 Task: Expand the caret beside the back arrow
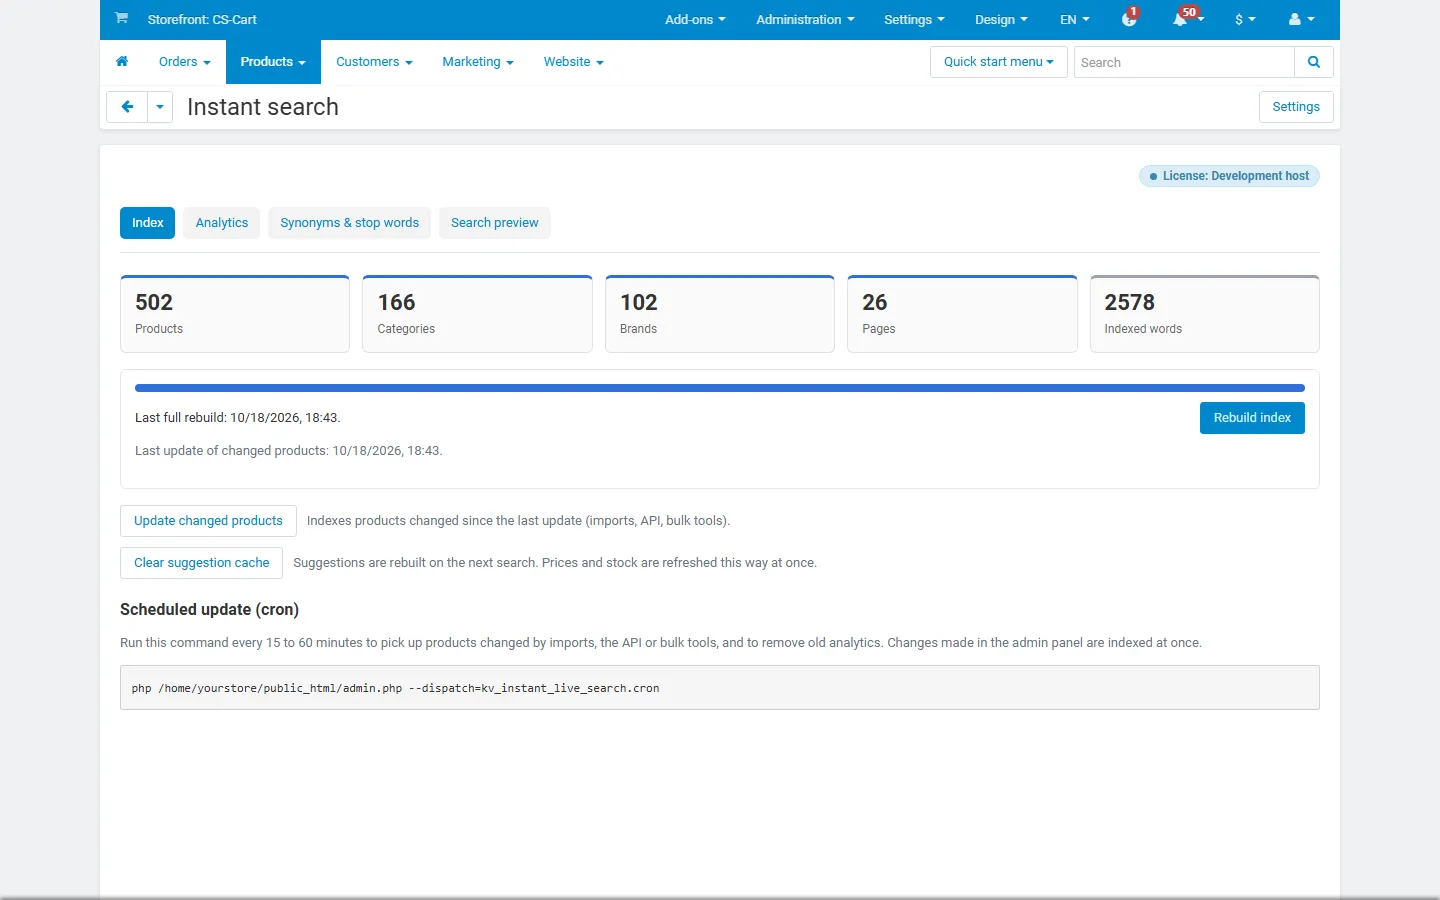click(x=160, y=107)
